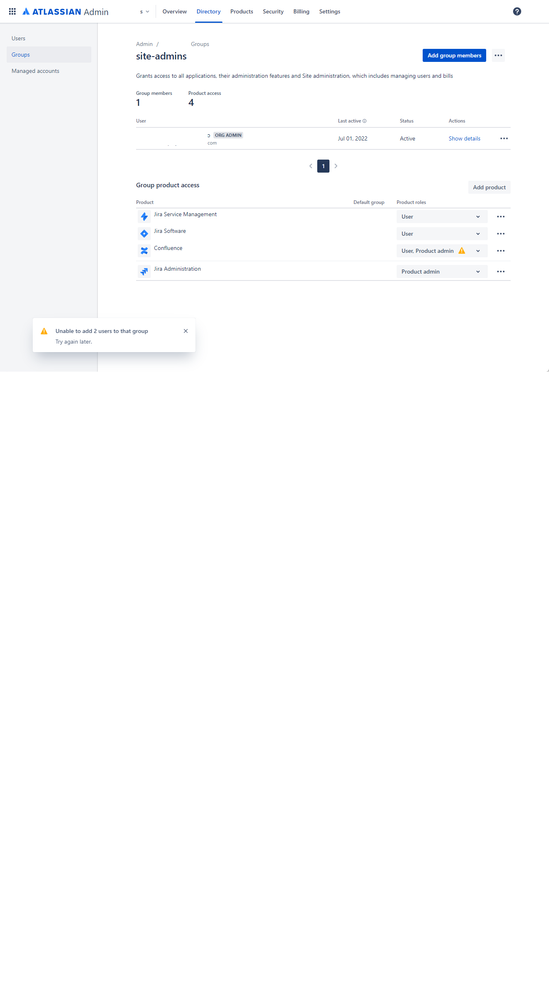This screenshot has height=999, width=549.
Task: Open Managed accounts in the sidebar
Action: click(x=49, y=71)
